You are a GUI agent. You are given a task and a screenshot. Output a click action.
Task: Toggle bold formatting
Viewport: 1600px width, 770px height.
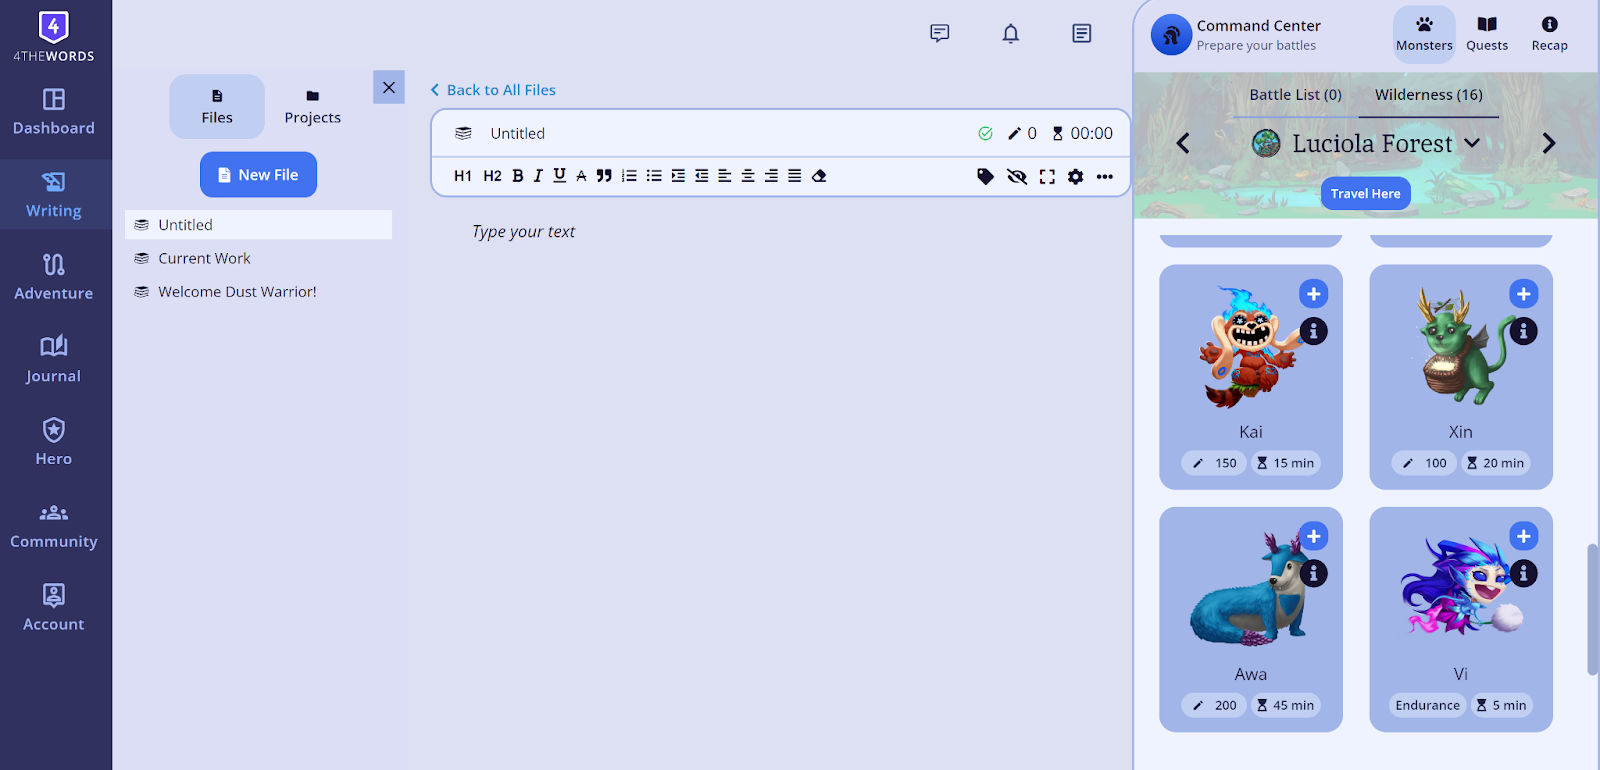coord(518,176)
